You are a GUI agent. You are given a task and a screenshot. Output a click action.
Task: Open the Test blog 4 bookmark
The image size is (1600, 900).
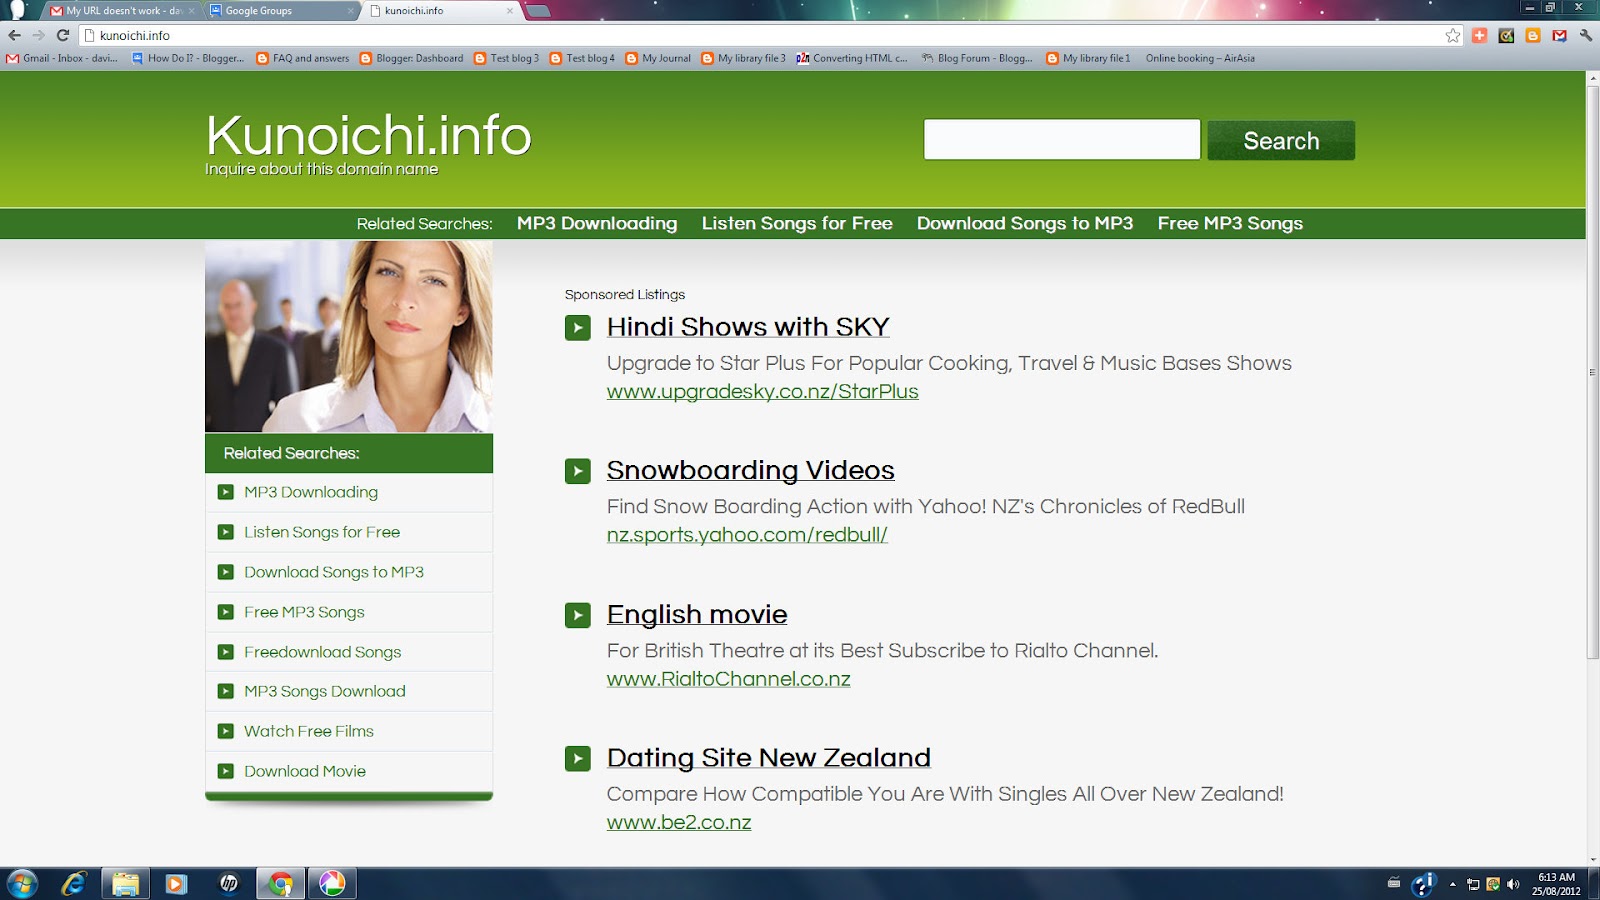point(582,58)
